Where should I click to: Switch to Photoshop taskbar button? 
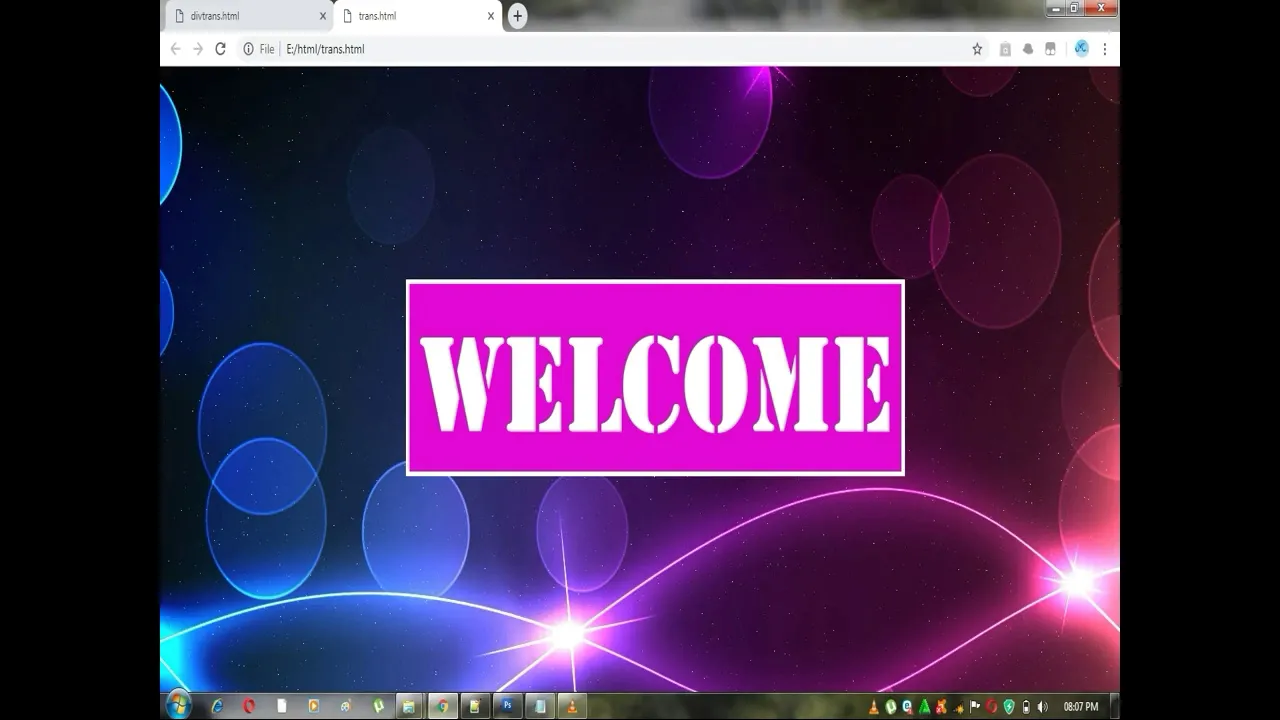(x=507, y=706)
